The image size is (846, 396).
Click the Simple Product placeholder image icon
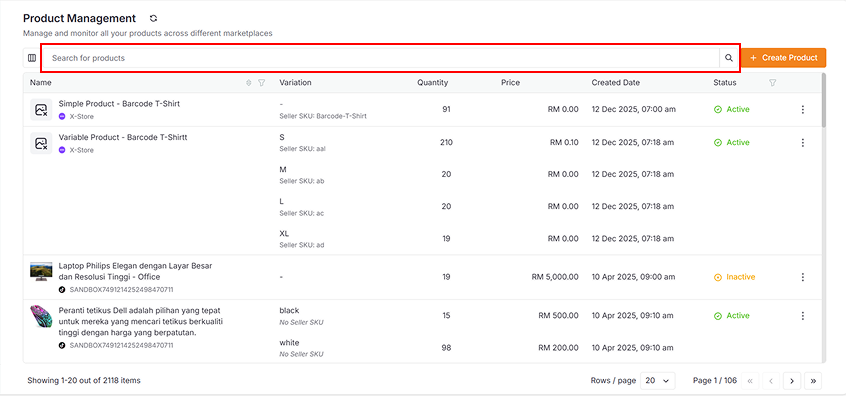click(41, 110)
